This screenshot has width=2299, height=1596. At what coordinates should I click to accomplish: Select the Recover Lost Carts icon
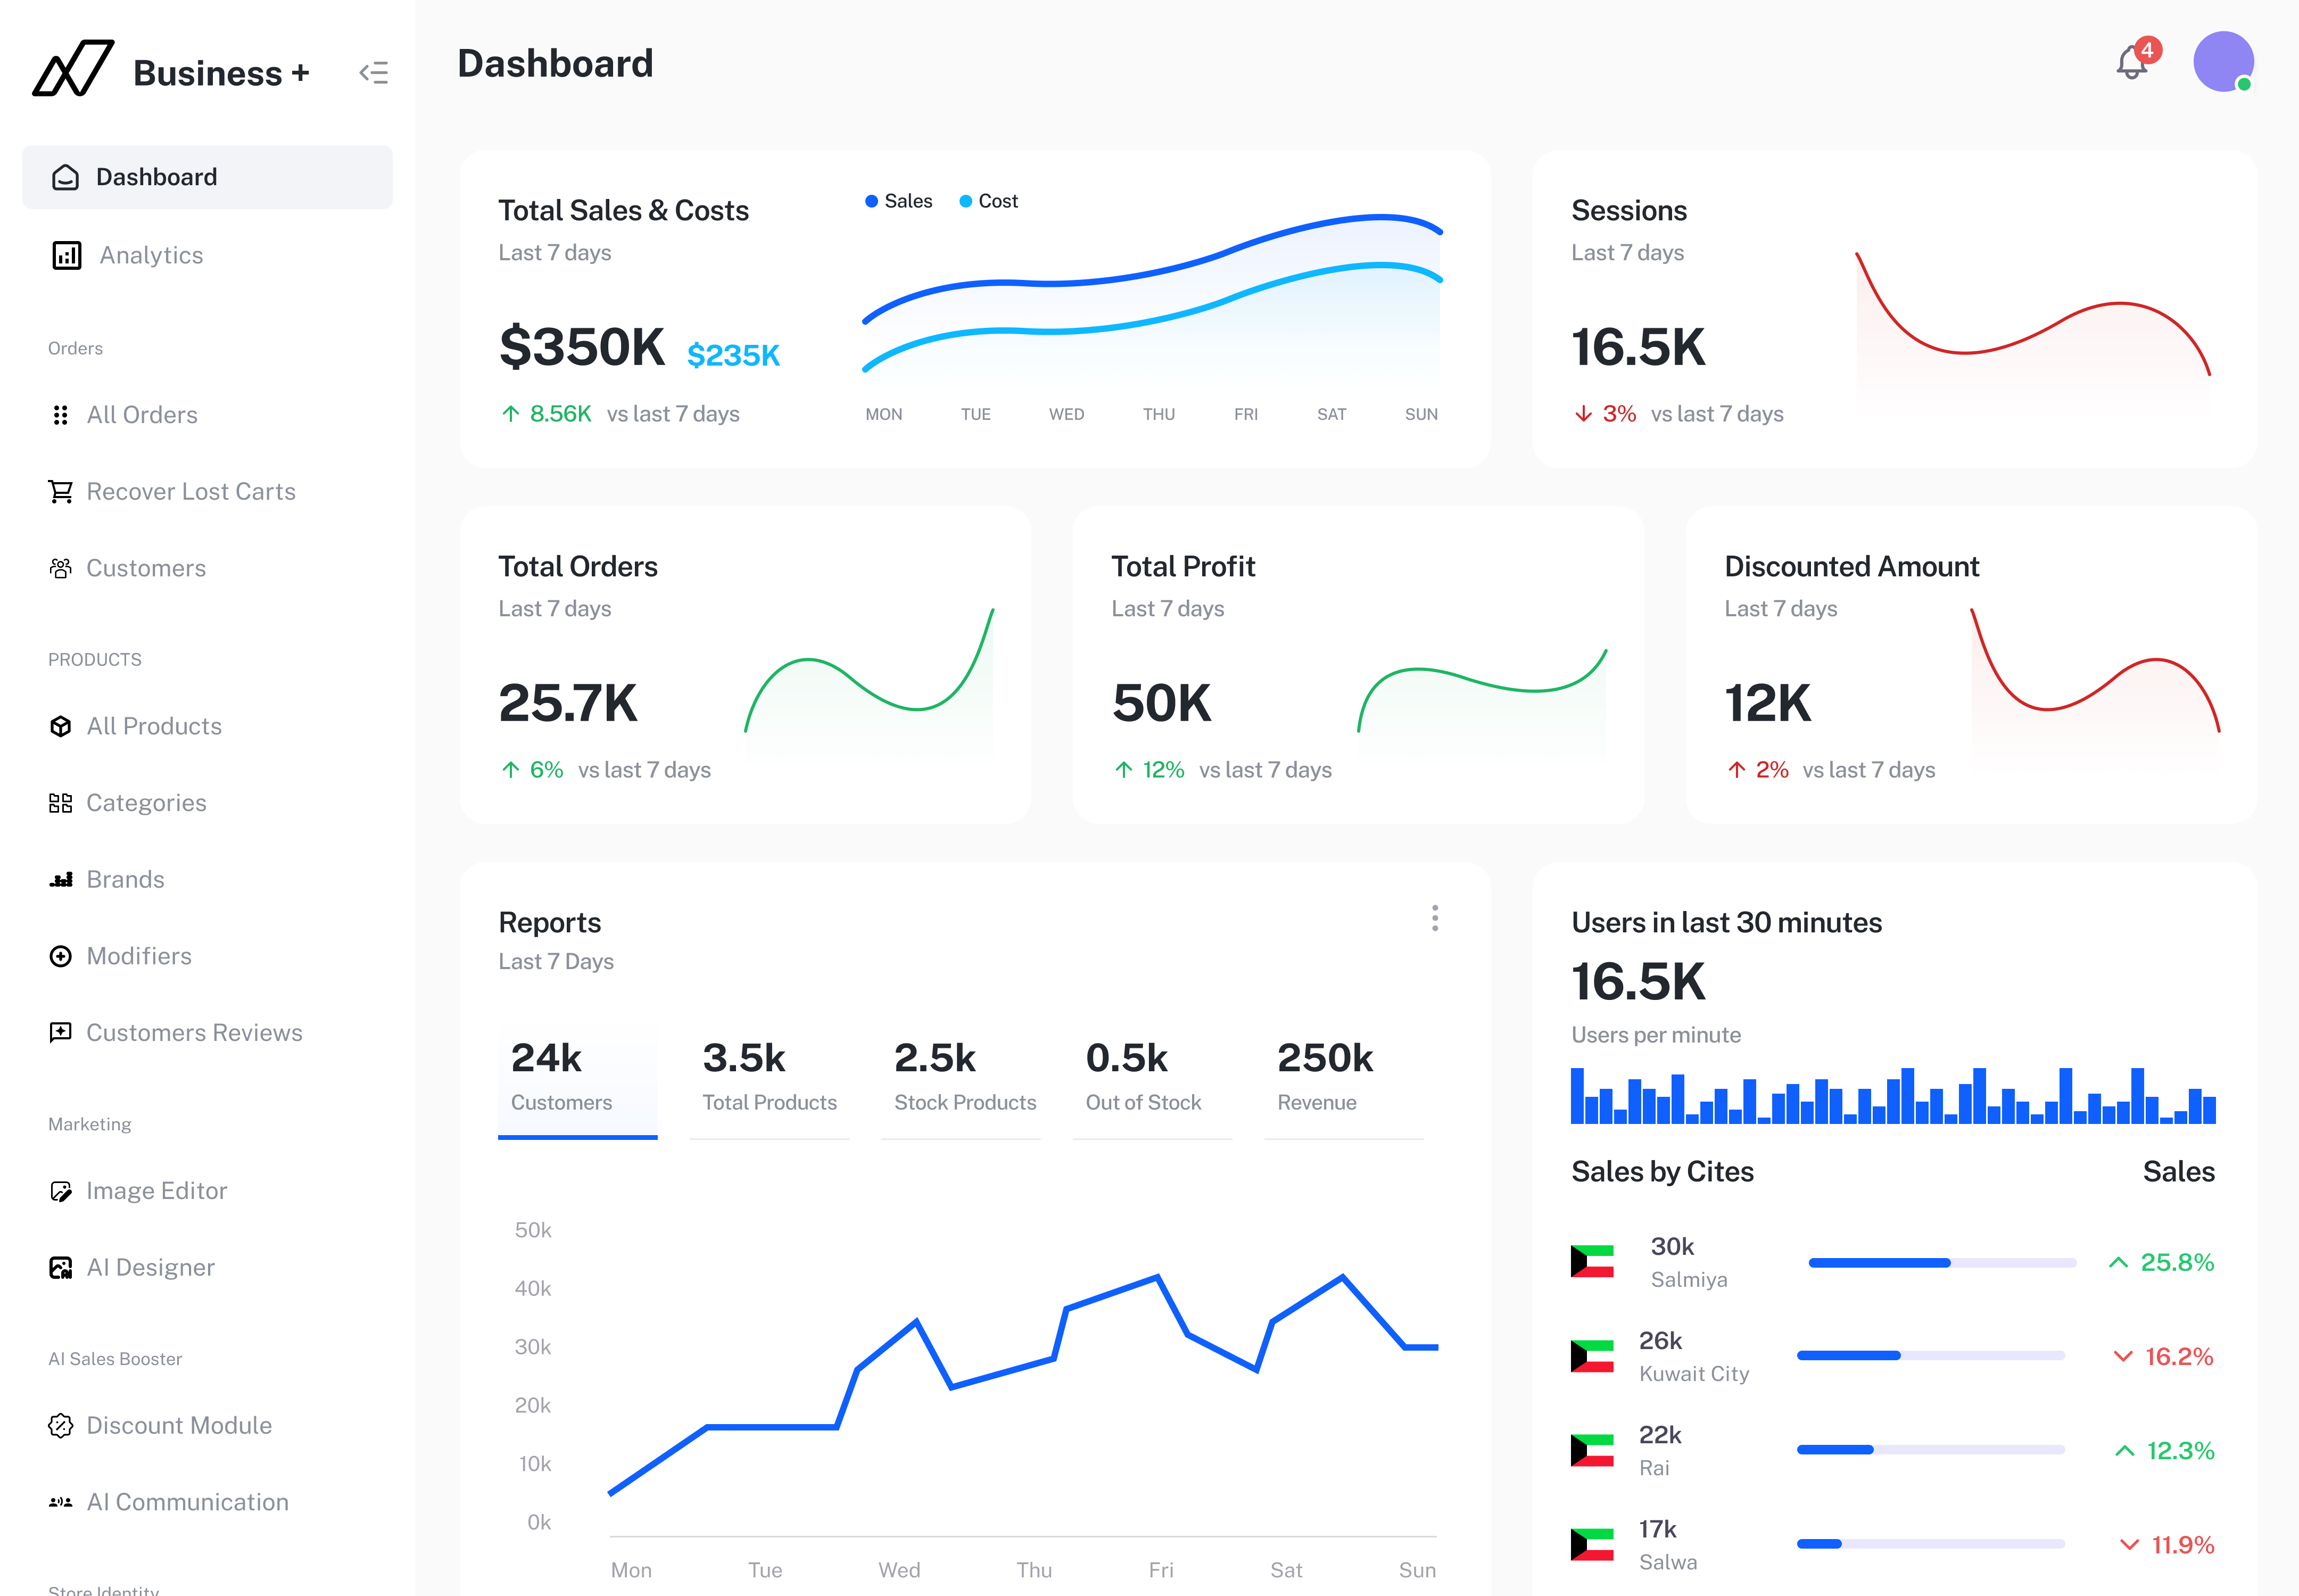pyautogui.click(x=61, y=491)
